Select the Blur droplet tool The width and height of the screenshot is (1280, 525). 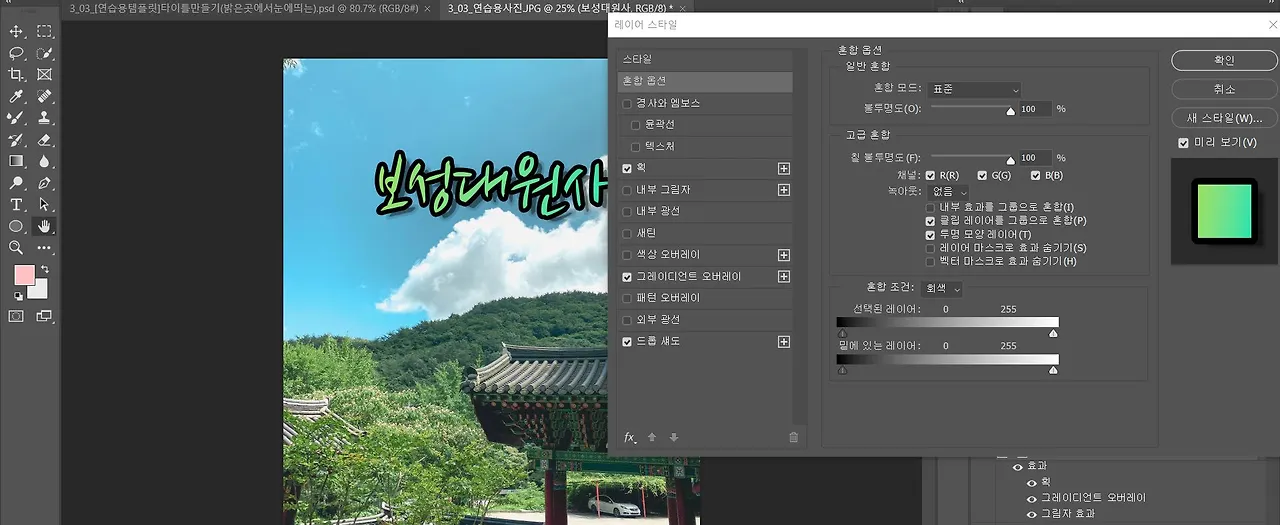44,161
